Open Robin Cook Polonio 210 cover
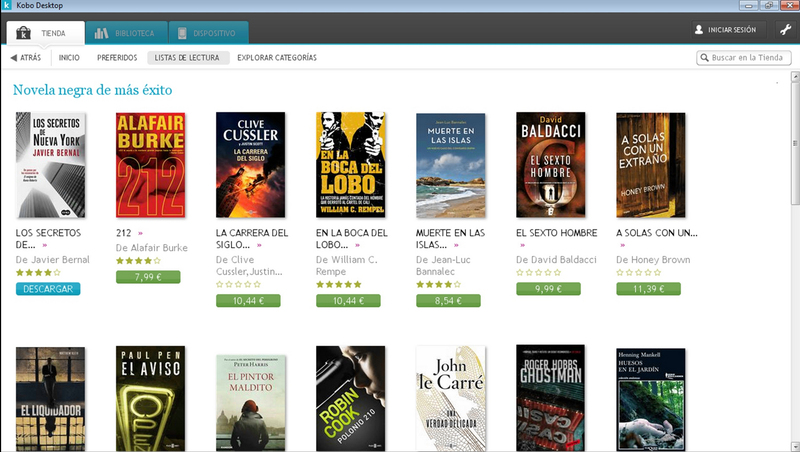This screenshot has height=452, width=800. point(351,398)
